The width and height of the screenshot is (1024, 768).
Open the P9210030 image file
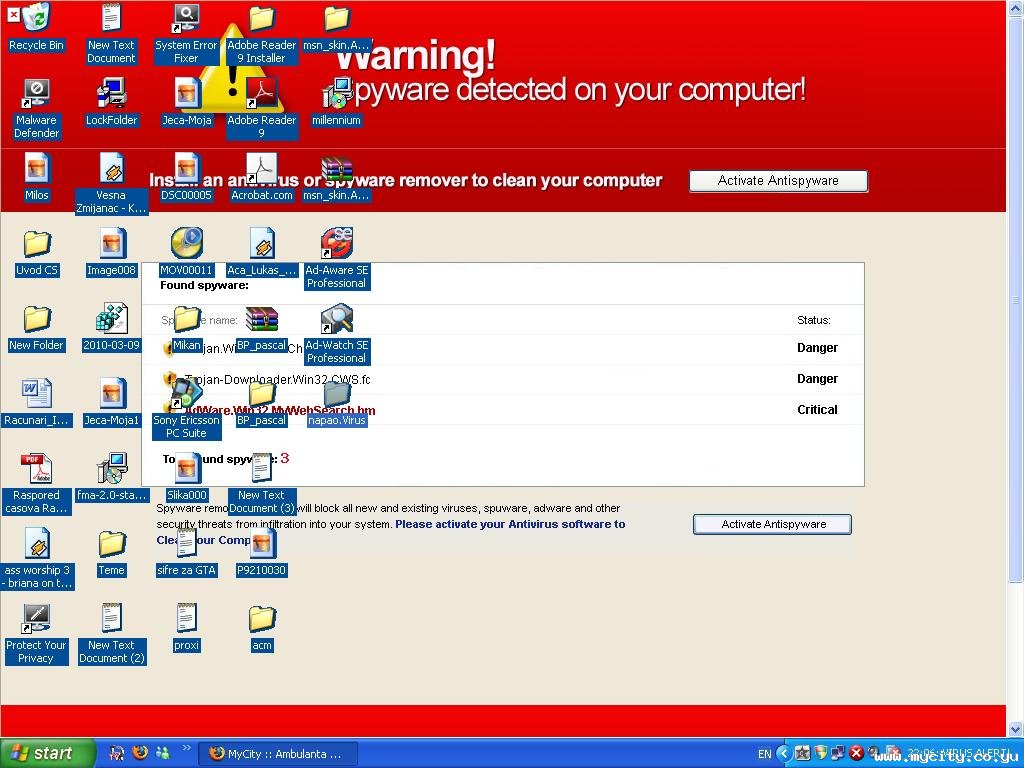(261, 553)
